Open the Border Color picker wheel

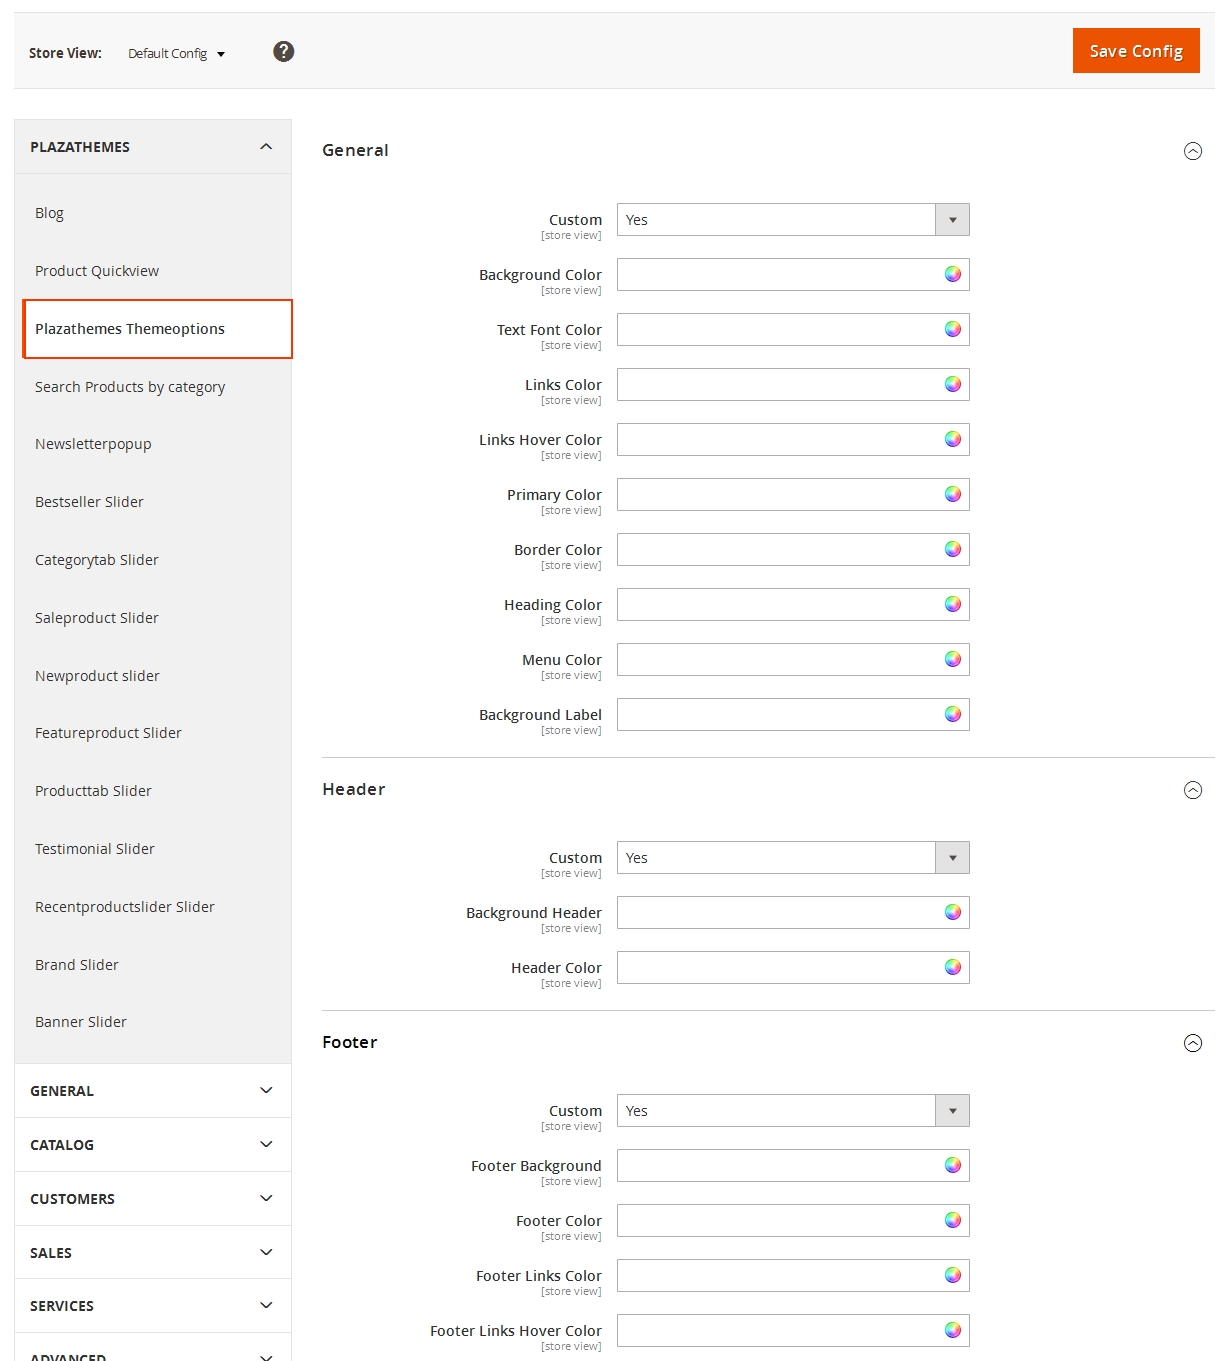pyautogui.click(x=952, y=549)
